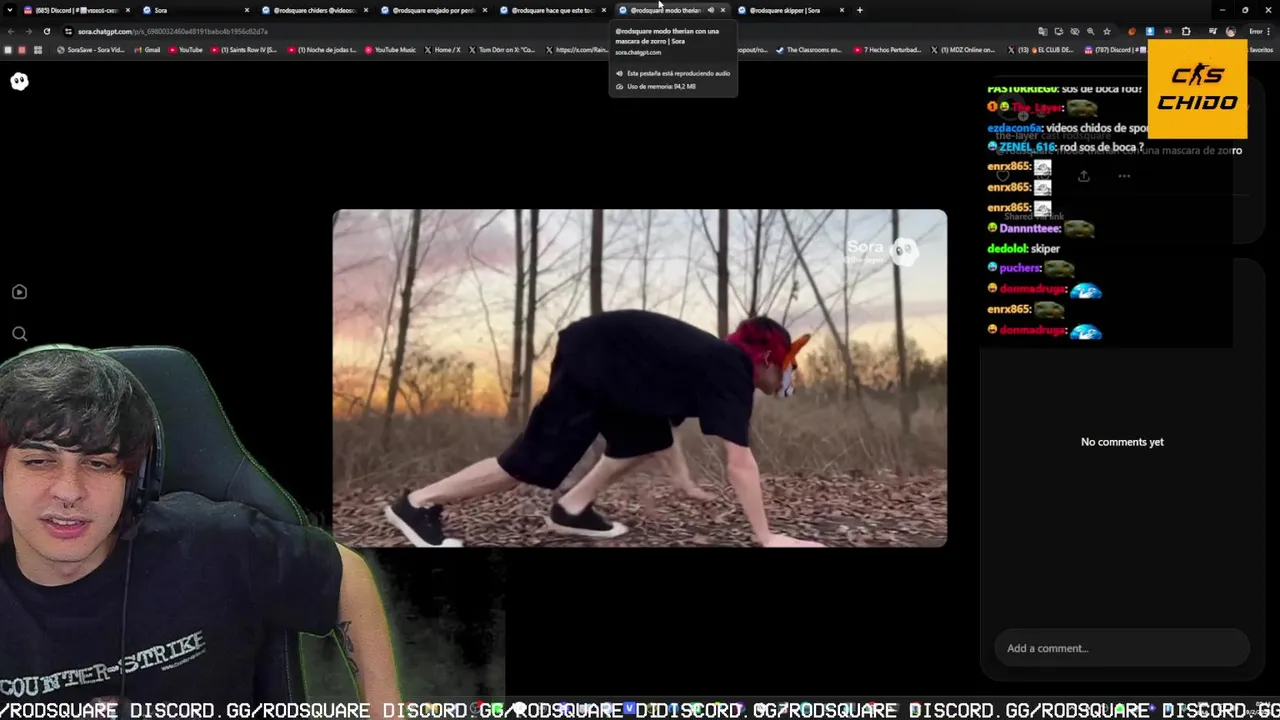Image resolution: width=1280 pixels, height=720 pixels.
Task: Open the orange extension icon
Action: point(1131,31)
